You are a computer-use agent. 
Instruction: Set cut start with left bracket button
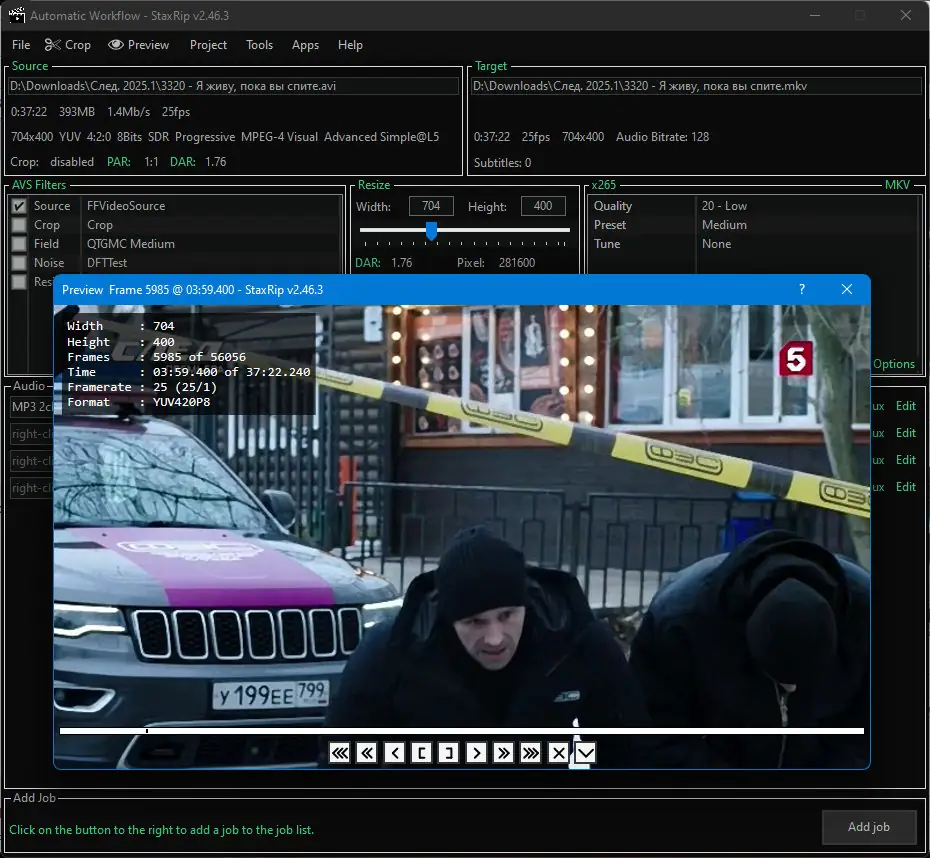pos(422,753)
